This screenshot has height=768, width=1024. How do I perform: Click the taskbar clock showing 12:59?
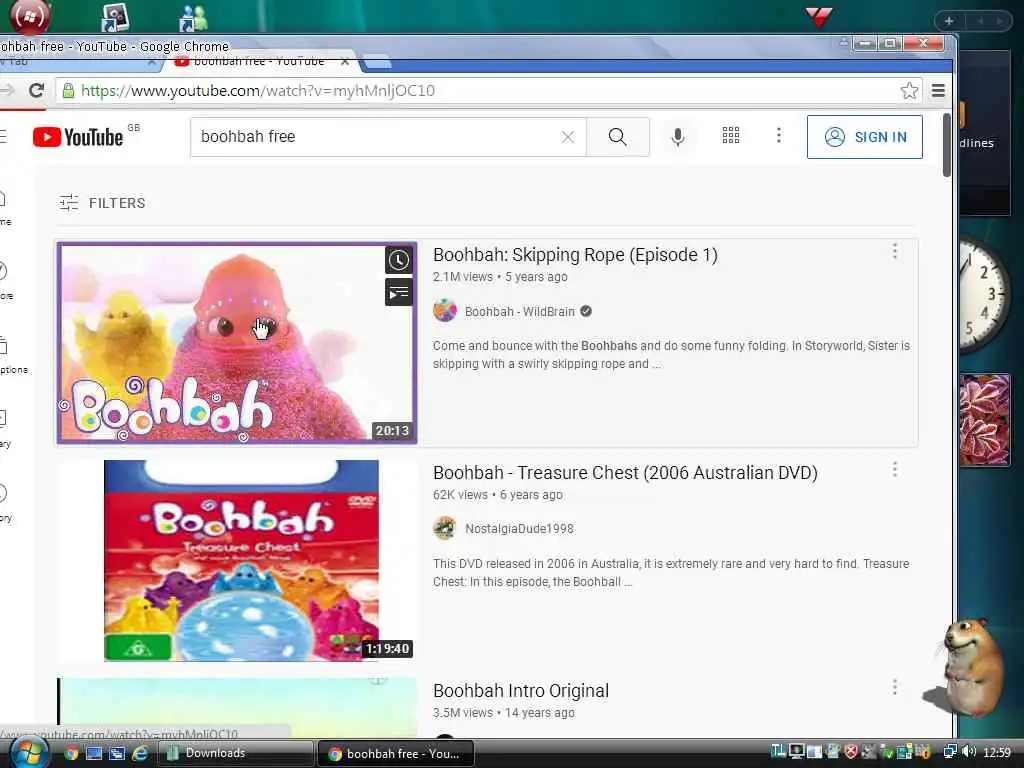(x=997, y=752)
